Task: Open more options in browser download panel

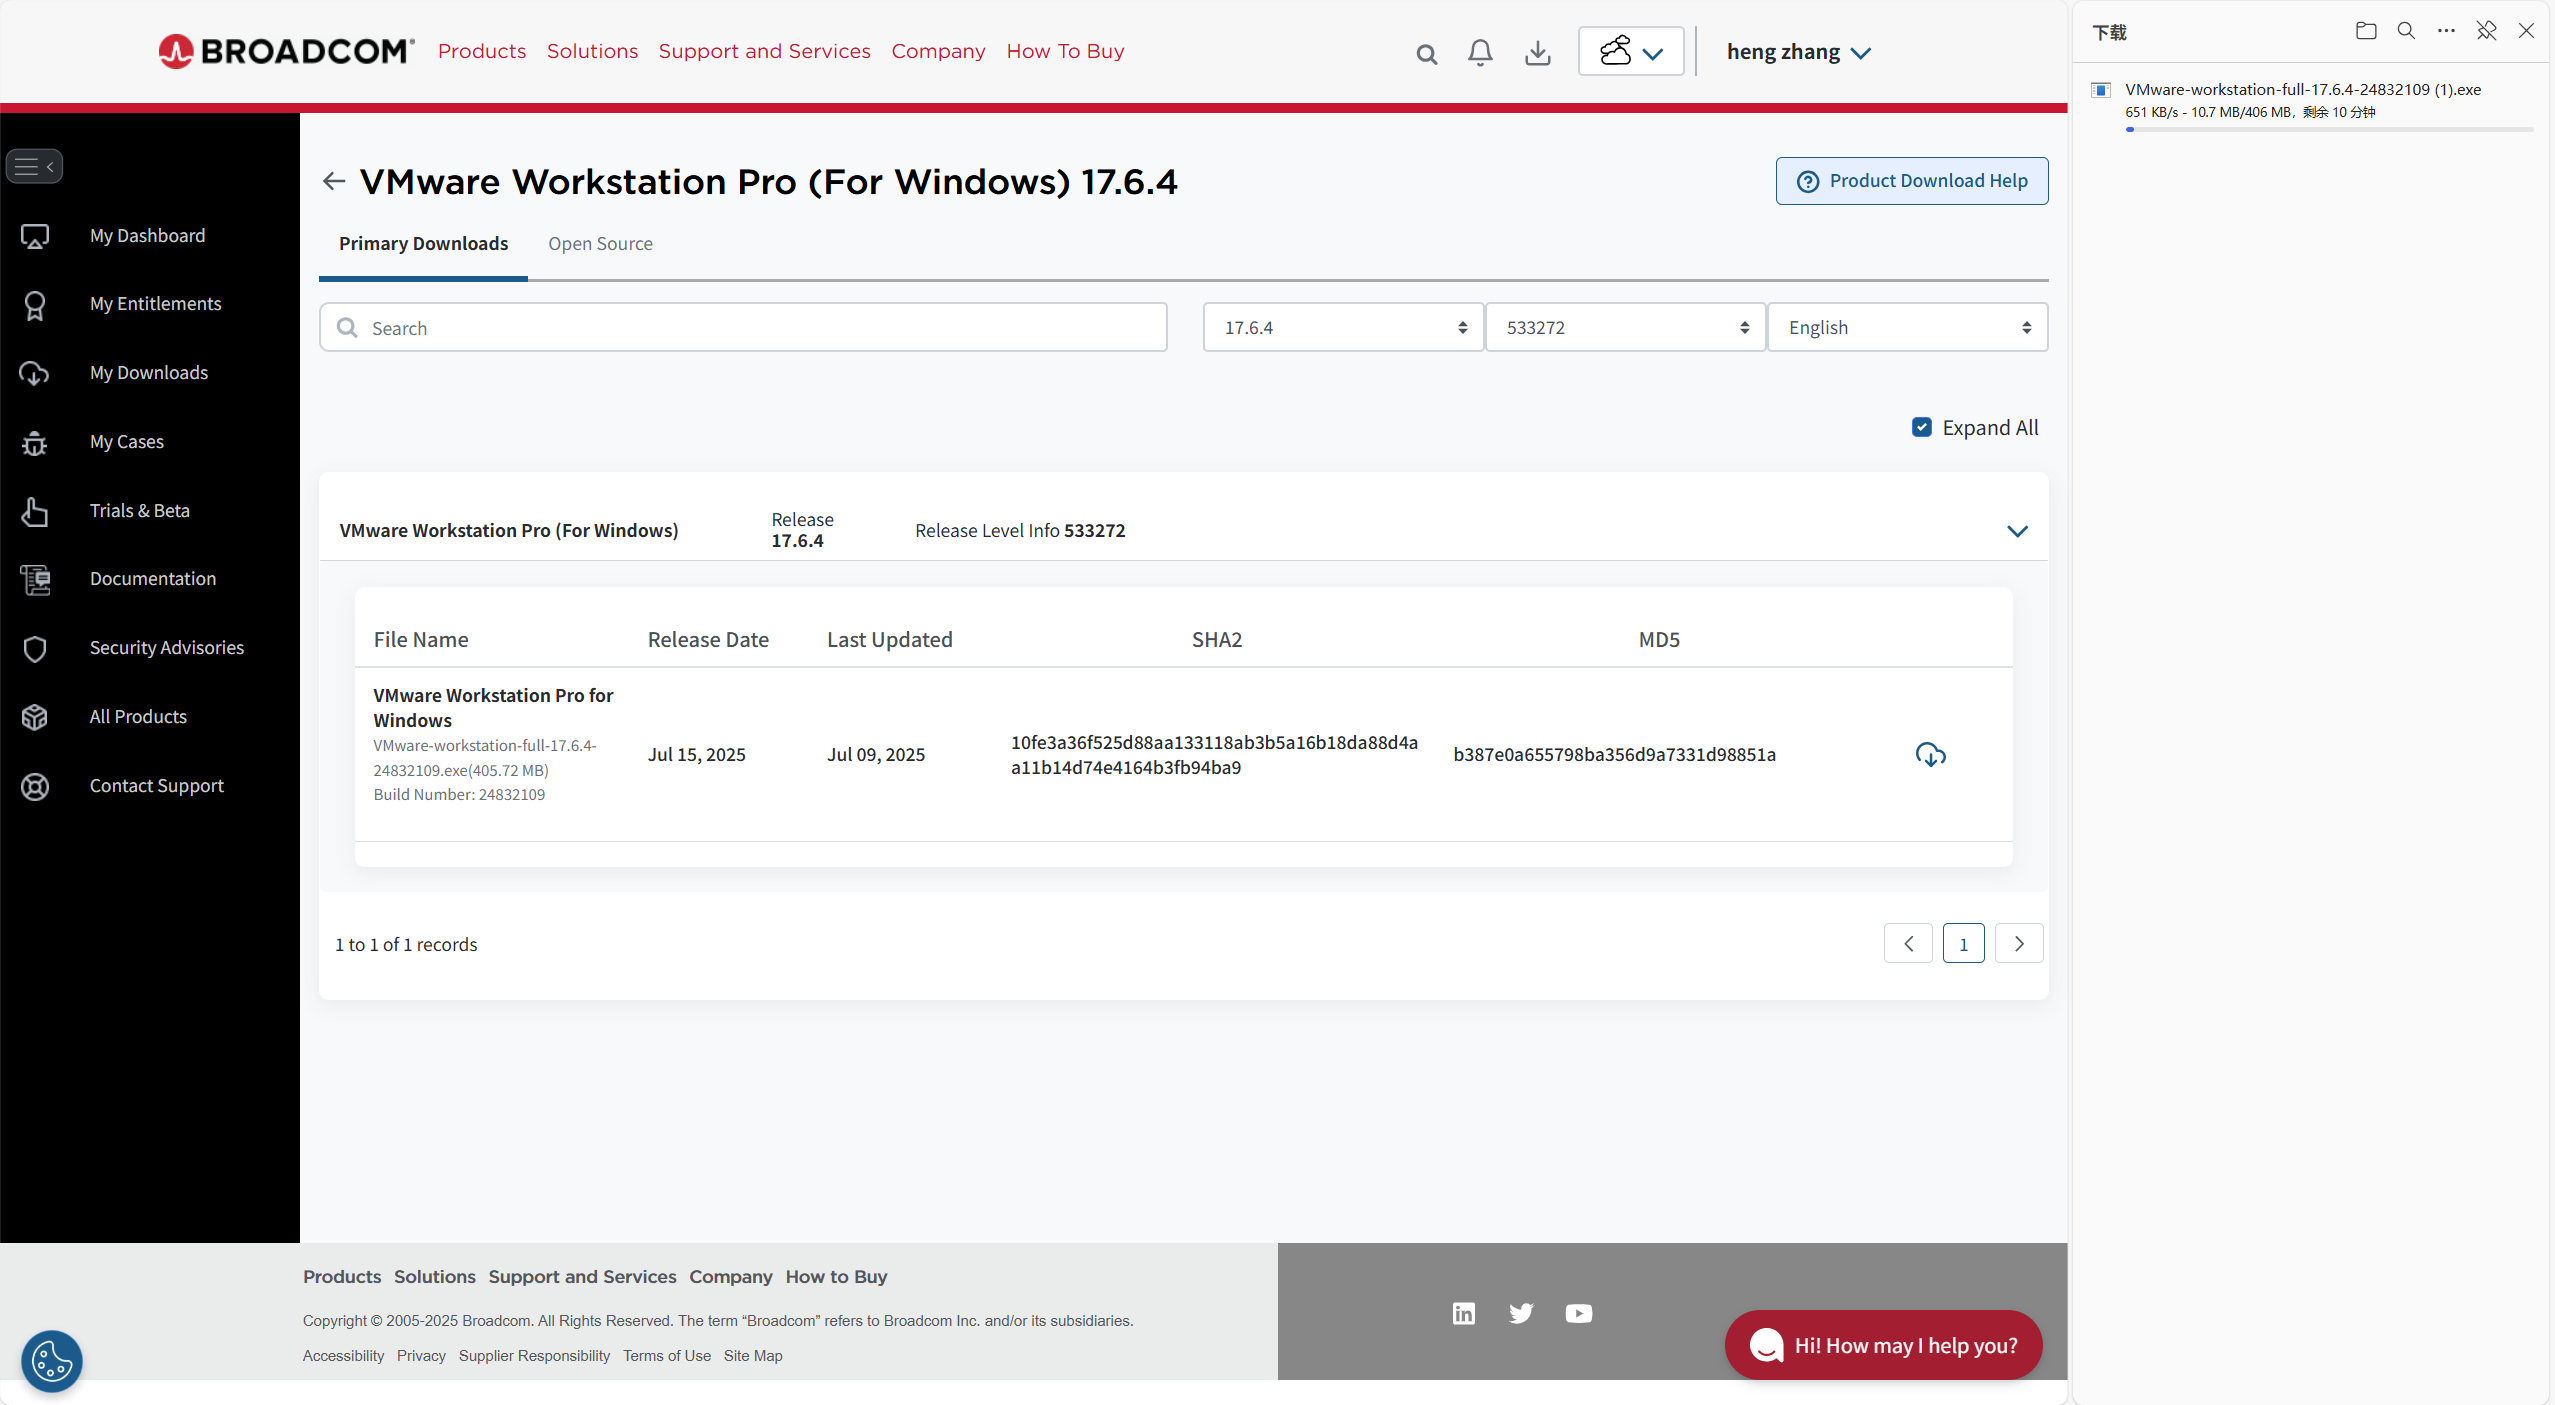Action: (2446, 31)
